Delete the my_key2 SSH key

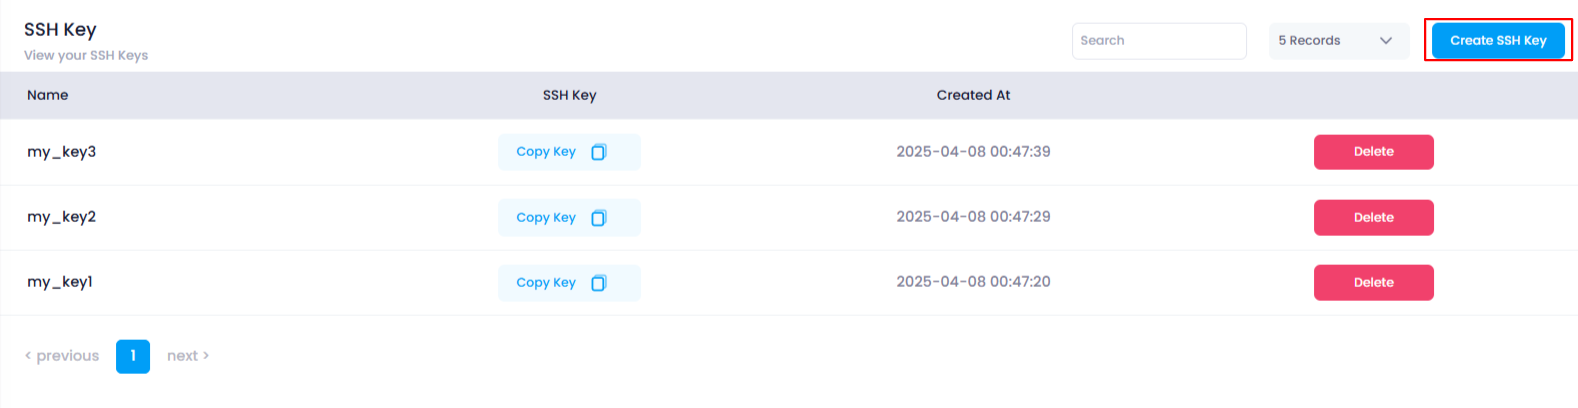tap(1373, 218)
